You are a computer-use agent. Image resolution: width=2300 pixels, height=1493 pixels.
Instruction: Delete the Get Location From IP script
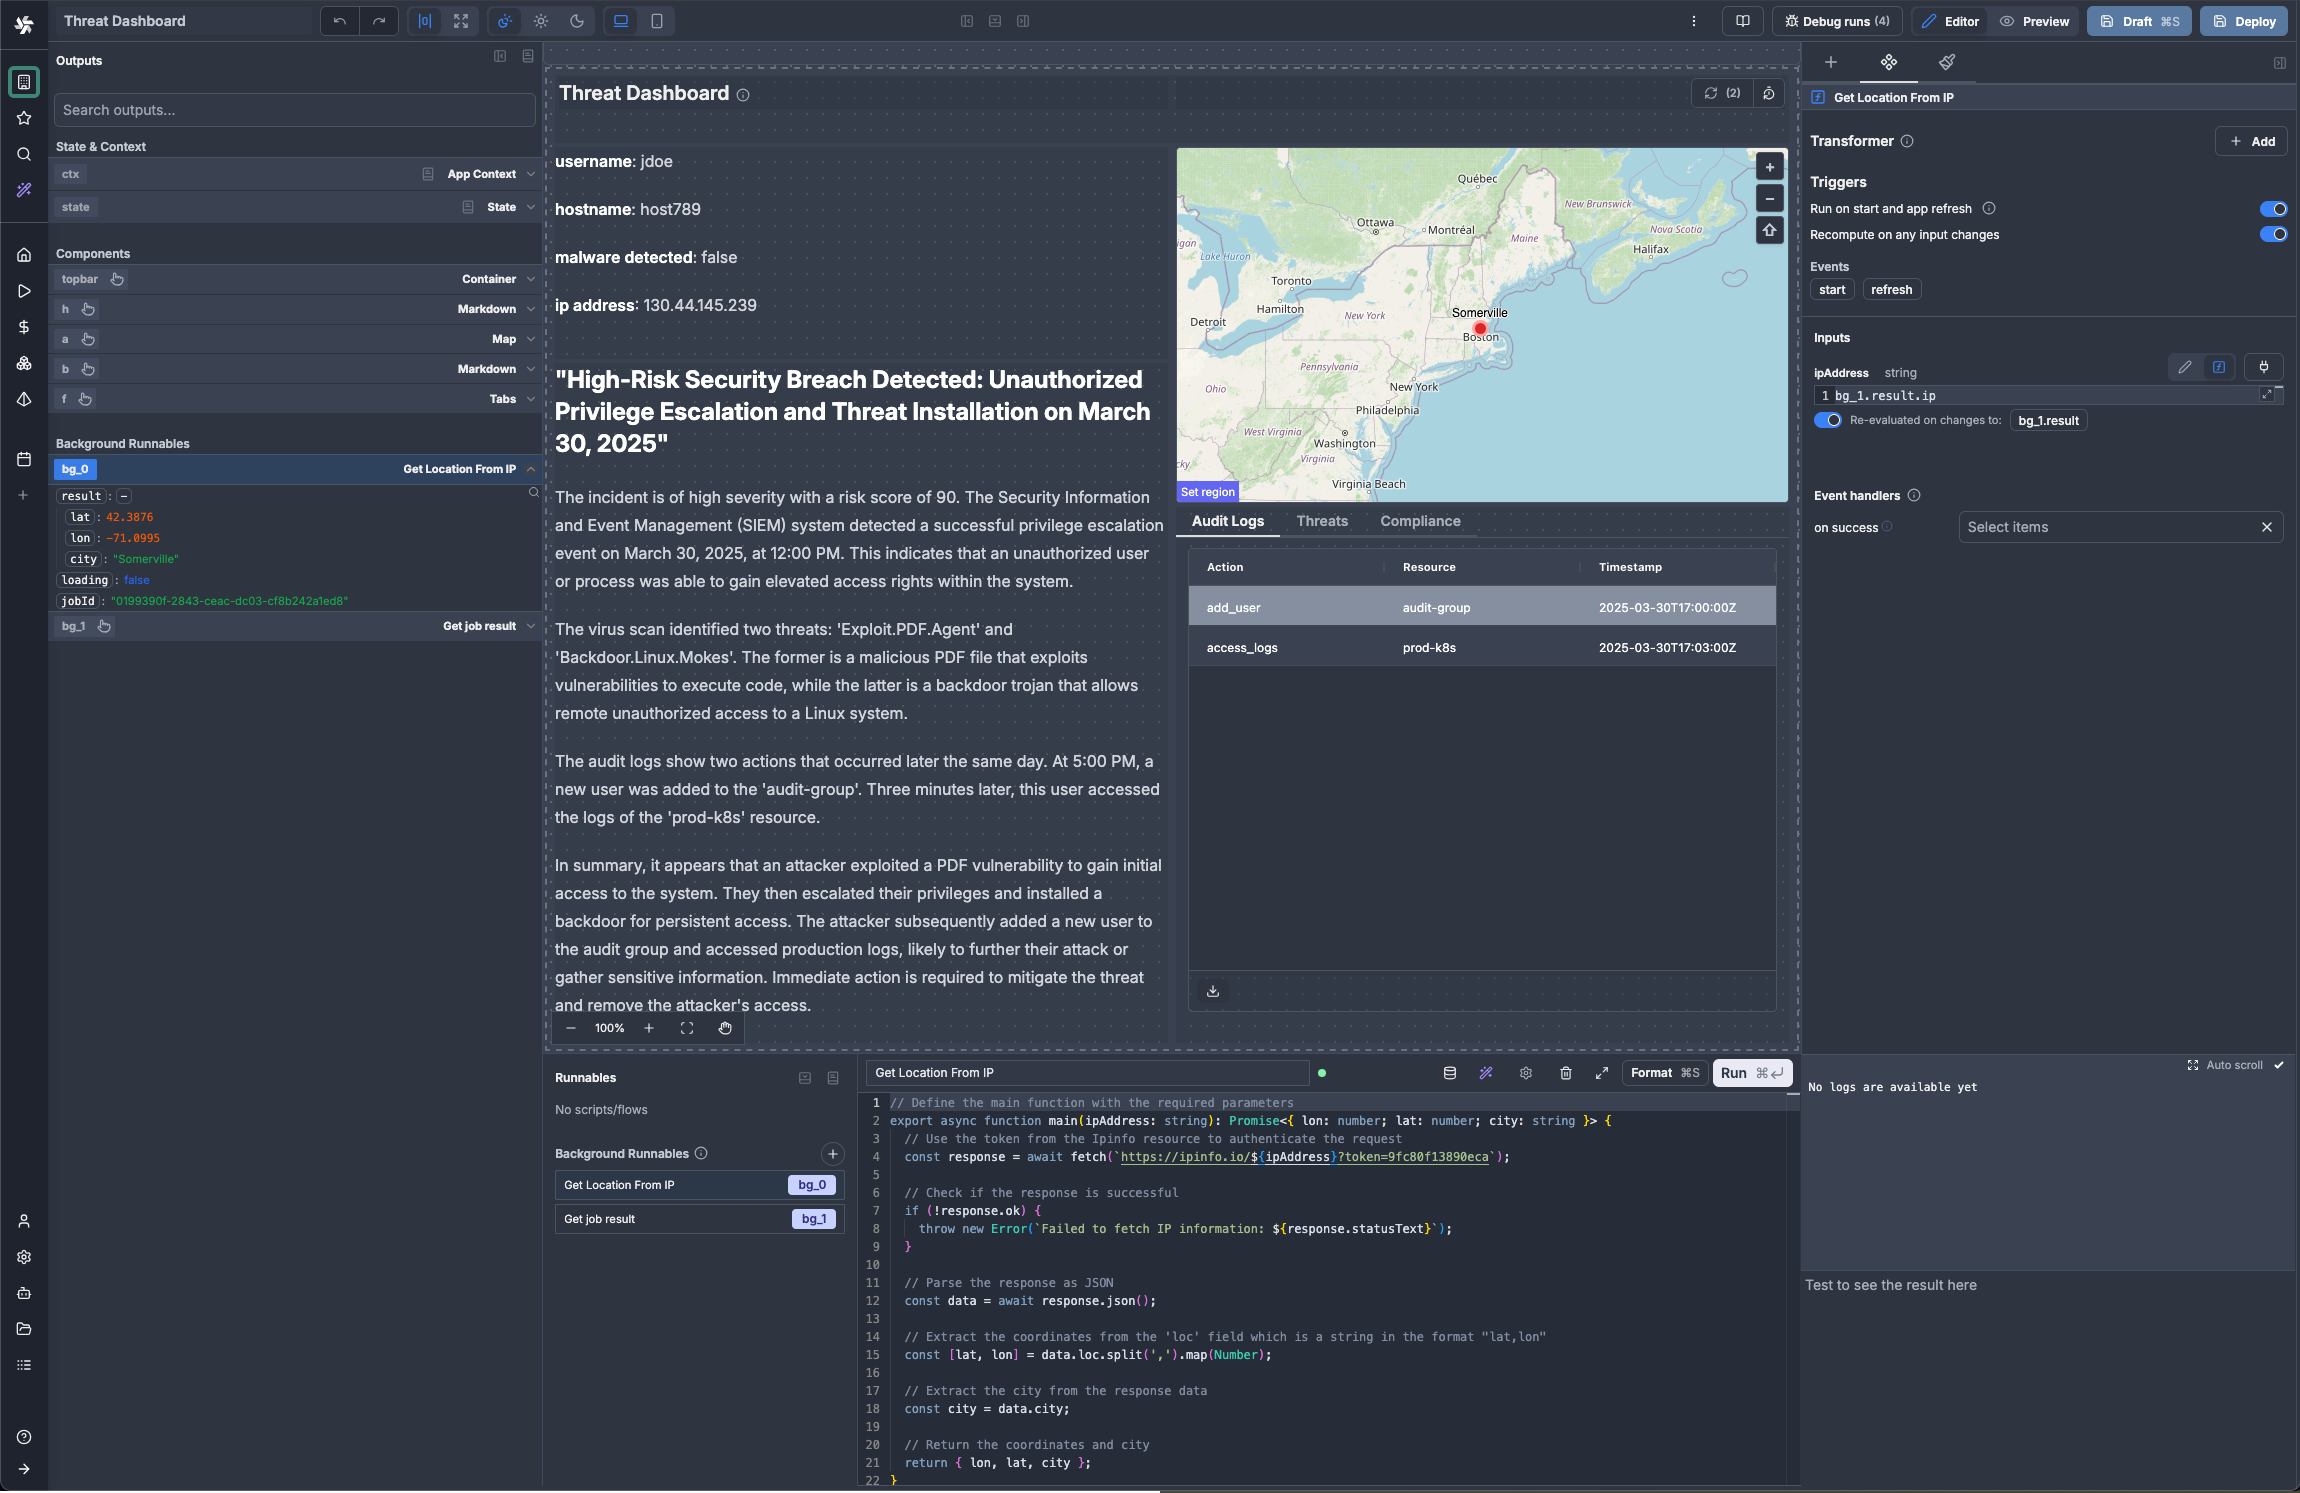tap(1564, 1073)
